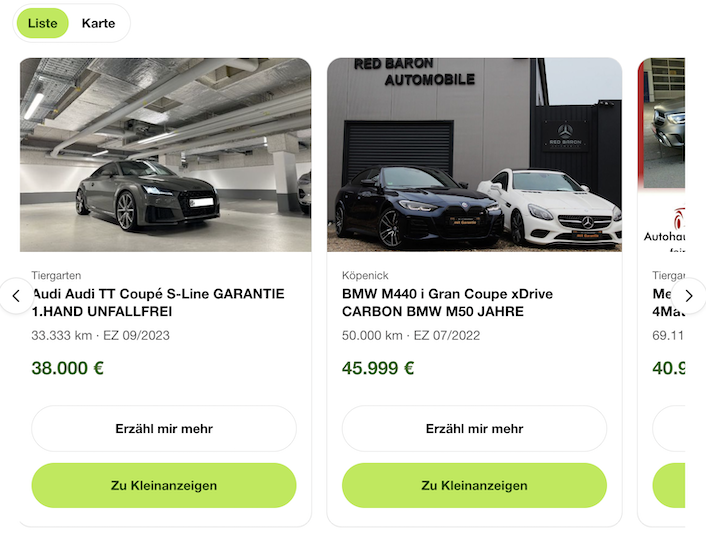Click the Audi mileage and registration line

pyautogui.click(x=100, y=335)
